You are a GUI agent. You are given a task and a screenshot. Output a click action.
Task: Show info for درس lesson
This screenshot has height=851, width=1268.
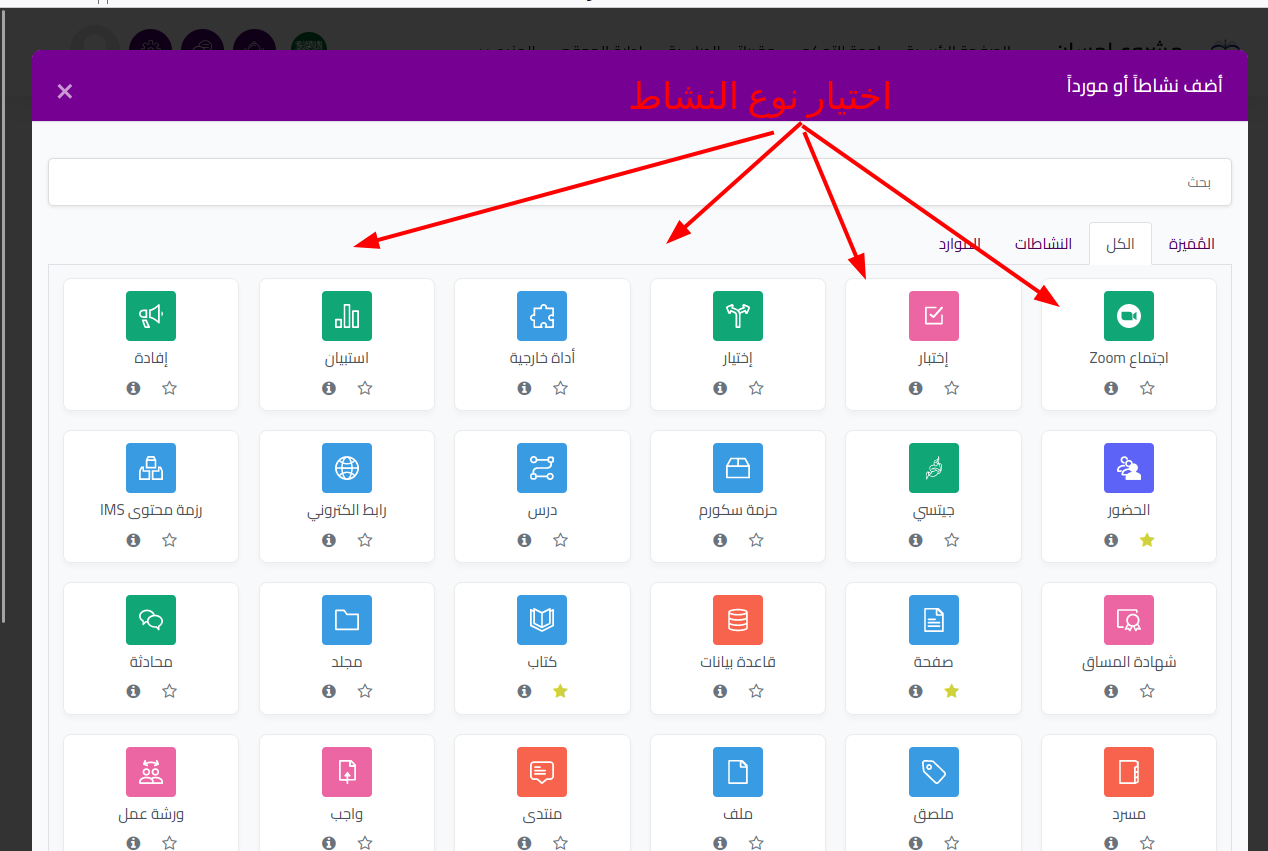click(524, 540)
